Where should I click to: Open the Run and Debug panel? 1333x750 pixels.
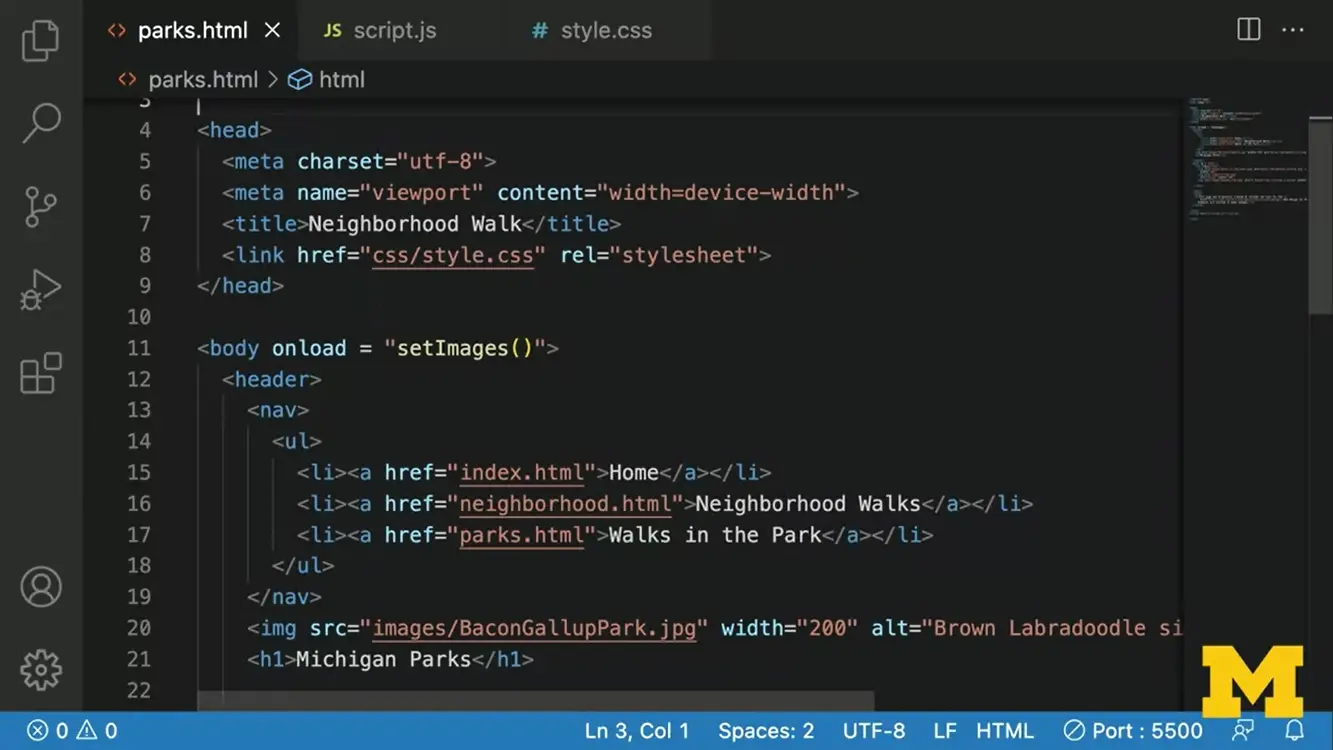(41, 290)
